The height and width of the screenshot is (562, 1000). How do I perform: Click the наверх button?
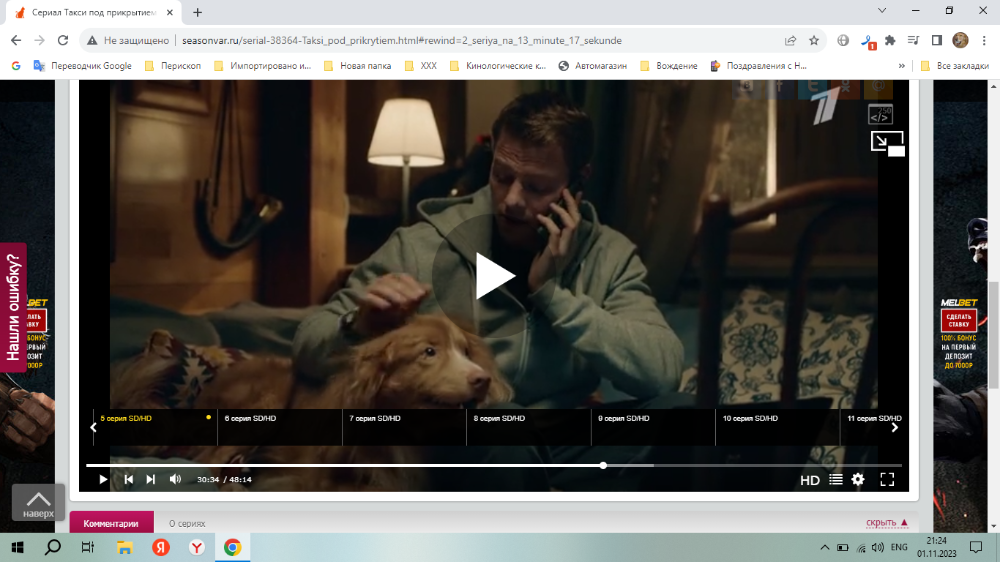(38, 502)
